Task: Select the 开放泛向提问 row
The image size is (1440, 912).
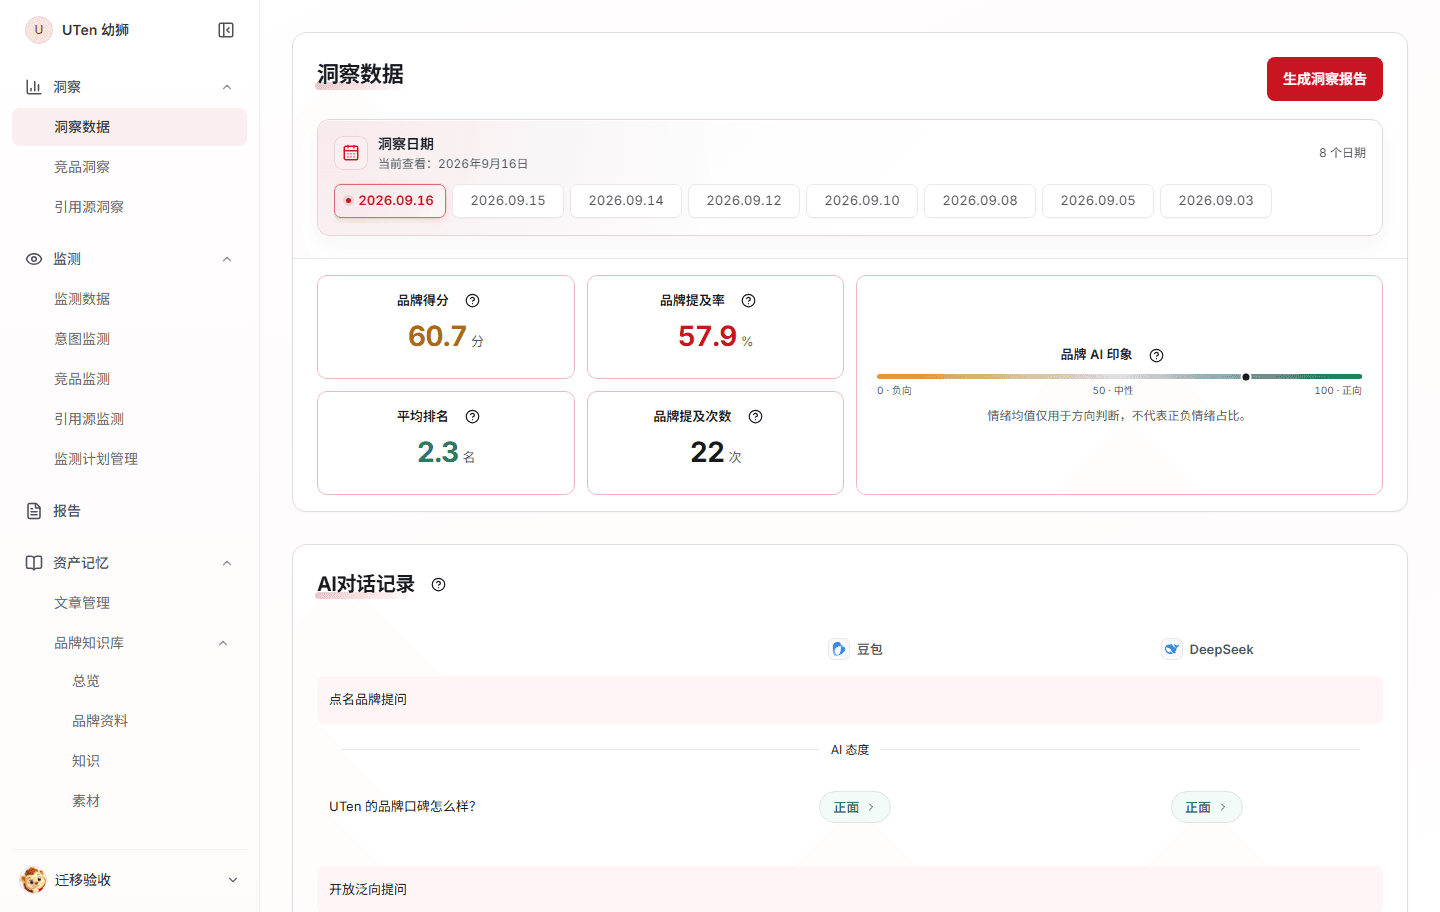Action: coord(850,889)
